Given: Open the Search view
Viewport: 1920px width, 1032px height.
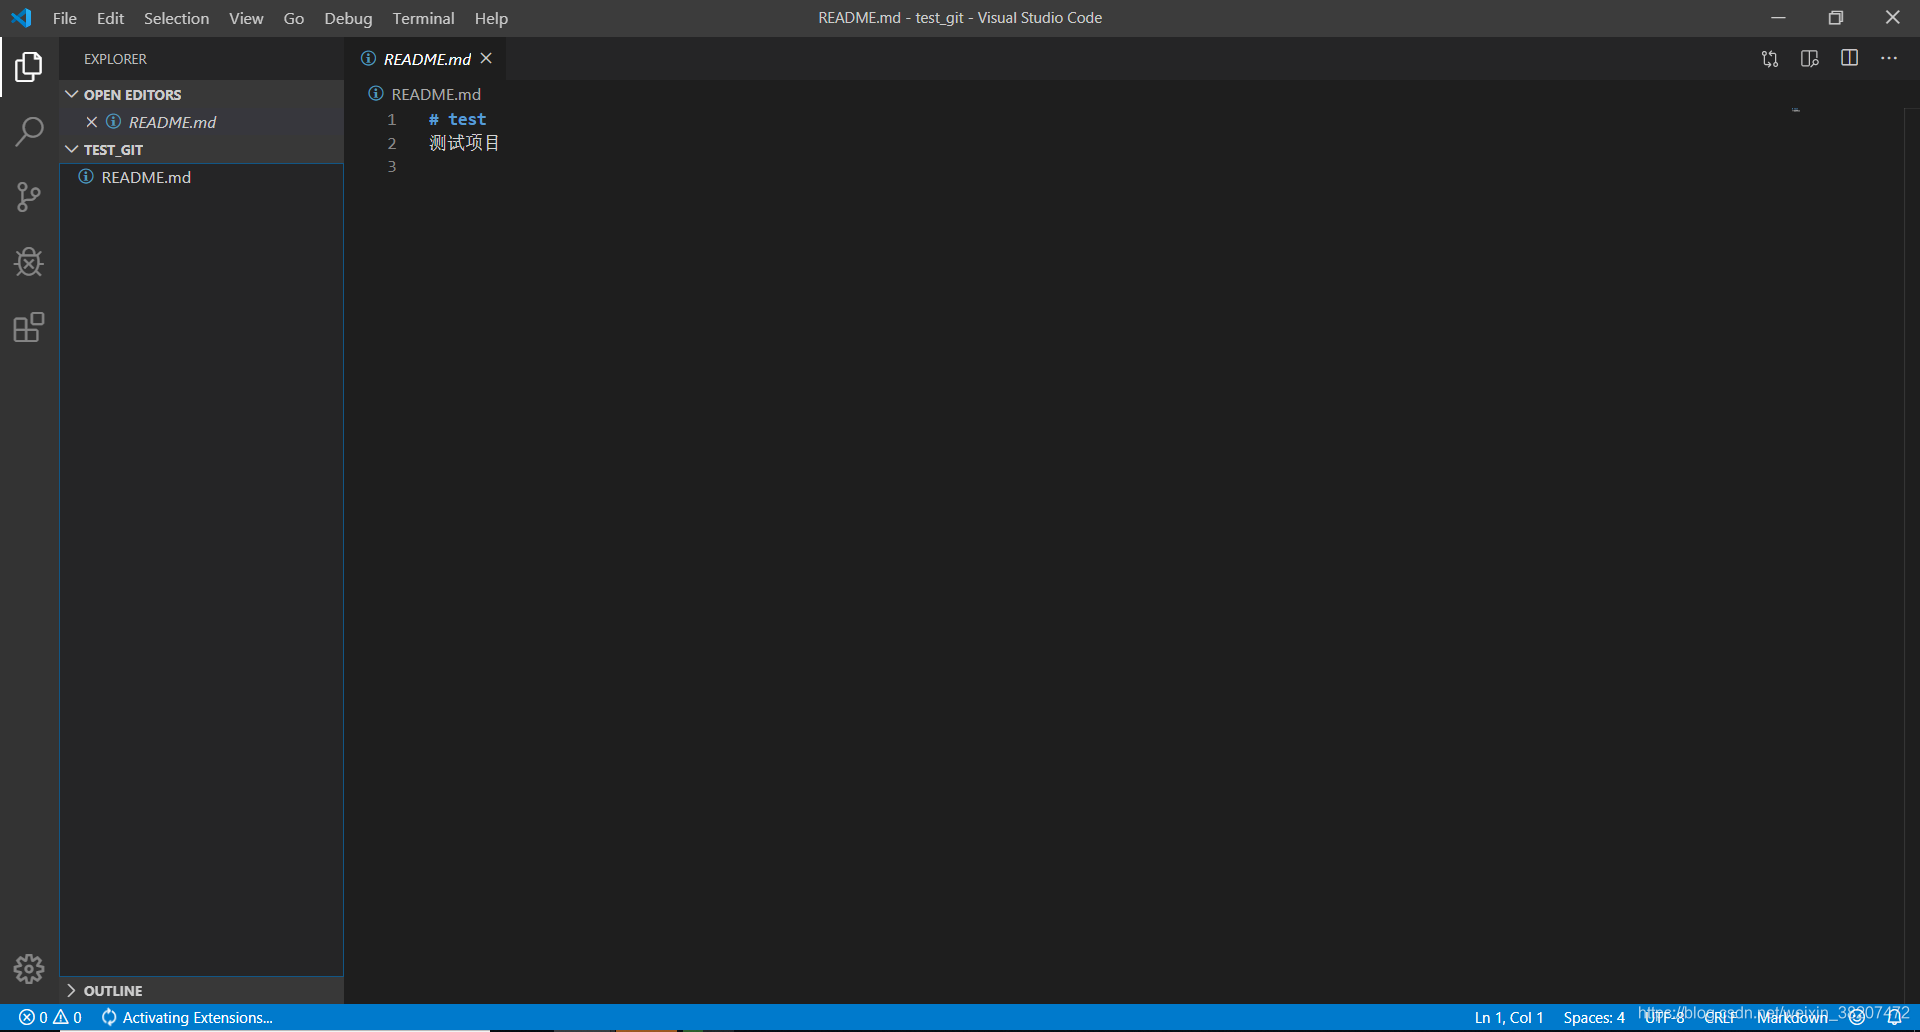Looking at the screenshot, I should [x=29, y=132].
